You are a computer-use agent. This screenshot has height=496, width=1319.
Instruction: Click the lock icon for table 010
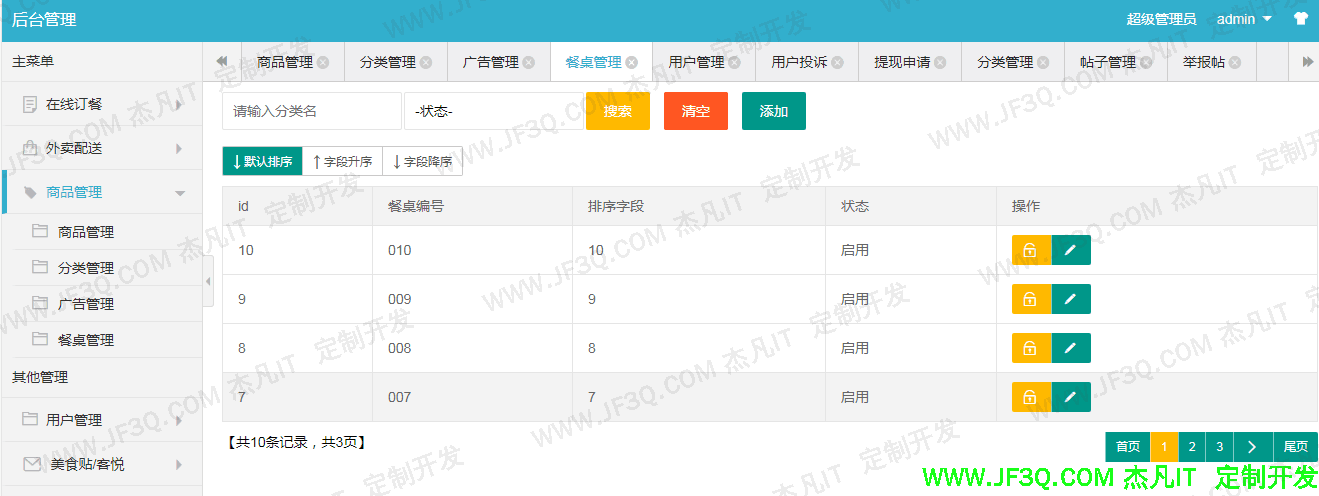coord(1030,250)
